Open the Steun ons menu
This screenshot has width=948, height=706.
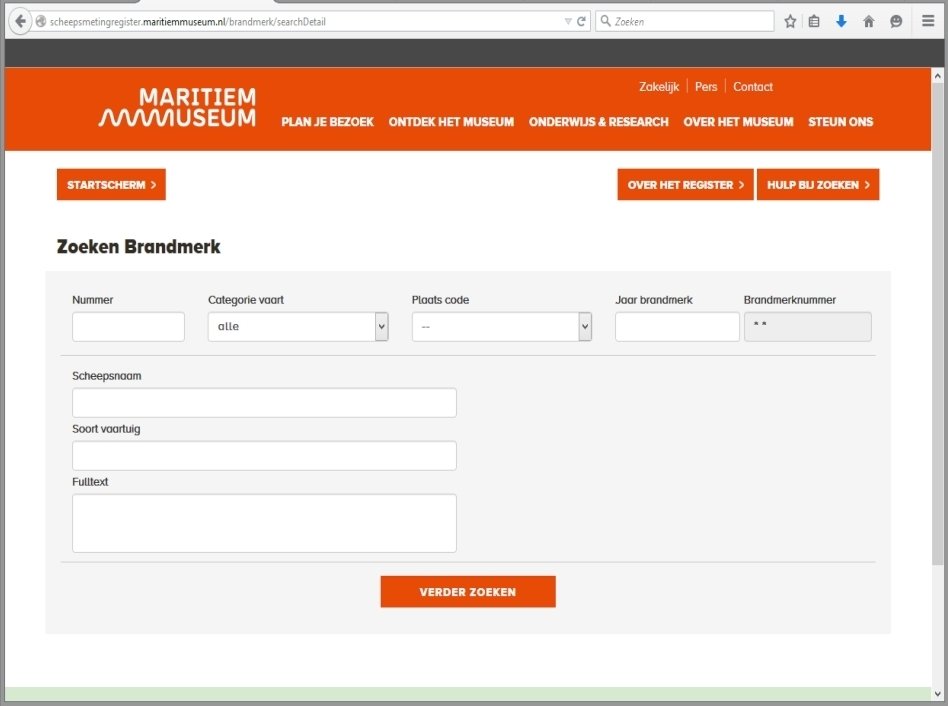point(840,121)
